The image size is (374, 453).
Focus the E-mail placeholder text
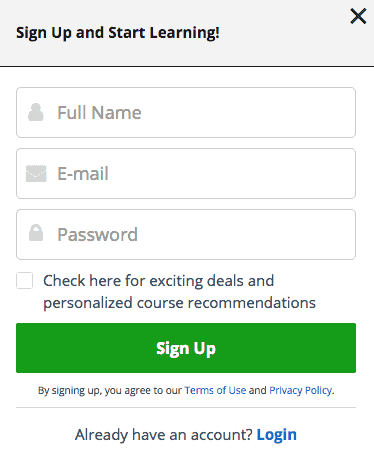(83, 174)
